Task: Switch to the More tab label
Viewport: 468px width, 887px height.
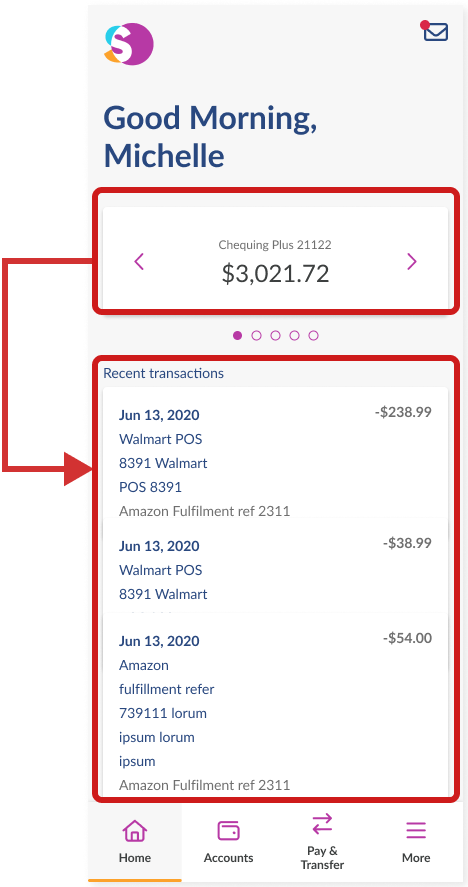Action: point(416,858)
